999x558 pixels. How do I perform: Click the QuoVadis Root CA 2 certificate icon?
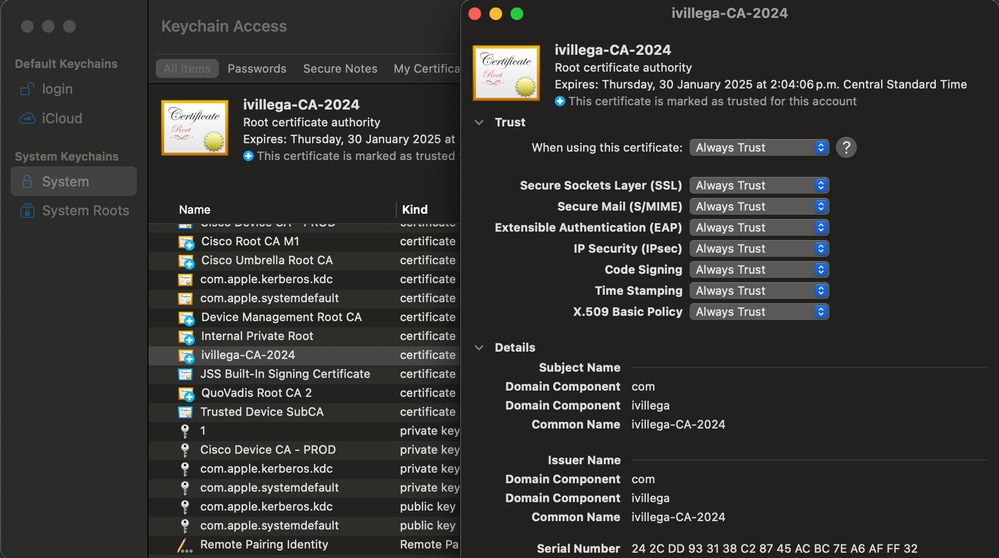pos(186,394)
